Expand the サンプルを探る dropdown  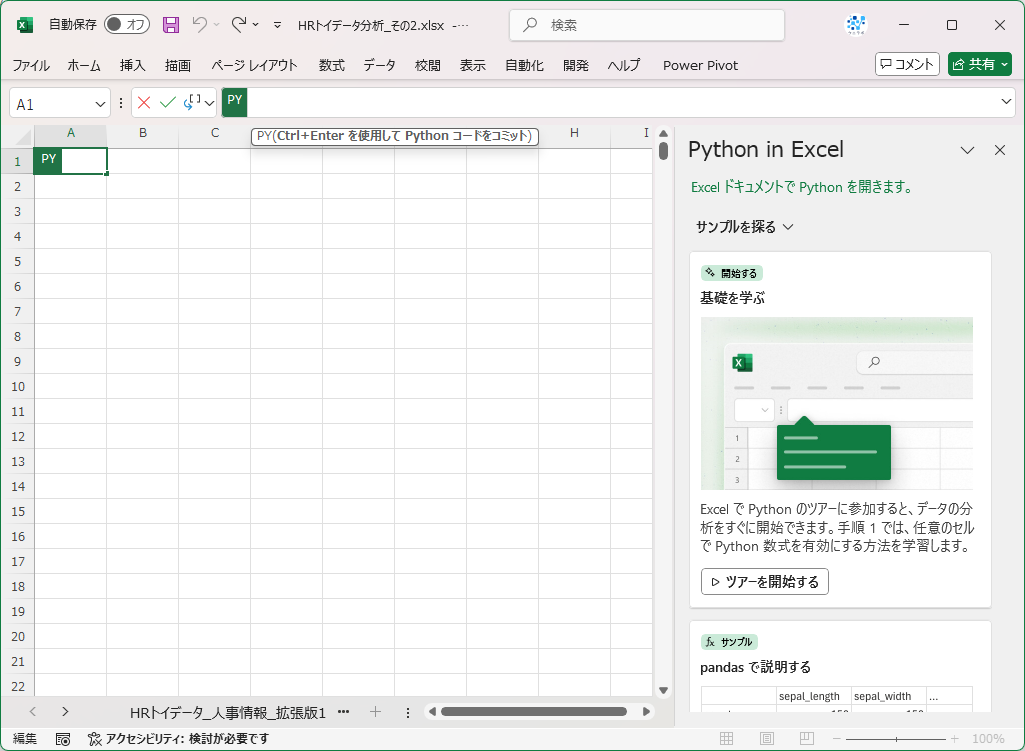point(744,227)
